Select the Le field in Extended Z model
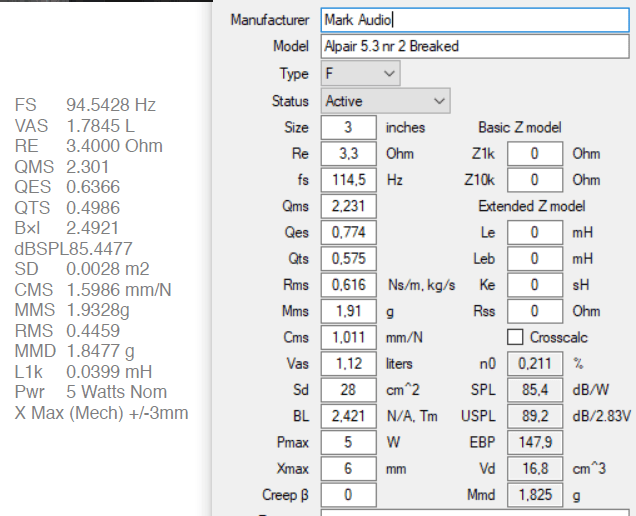Viewport: 636px width, 516px height. coord(535,232)
